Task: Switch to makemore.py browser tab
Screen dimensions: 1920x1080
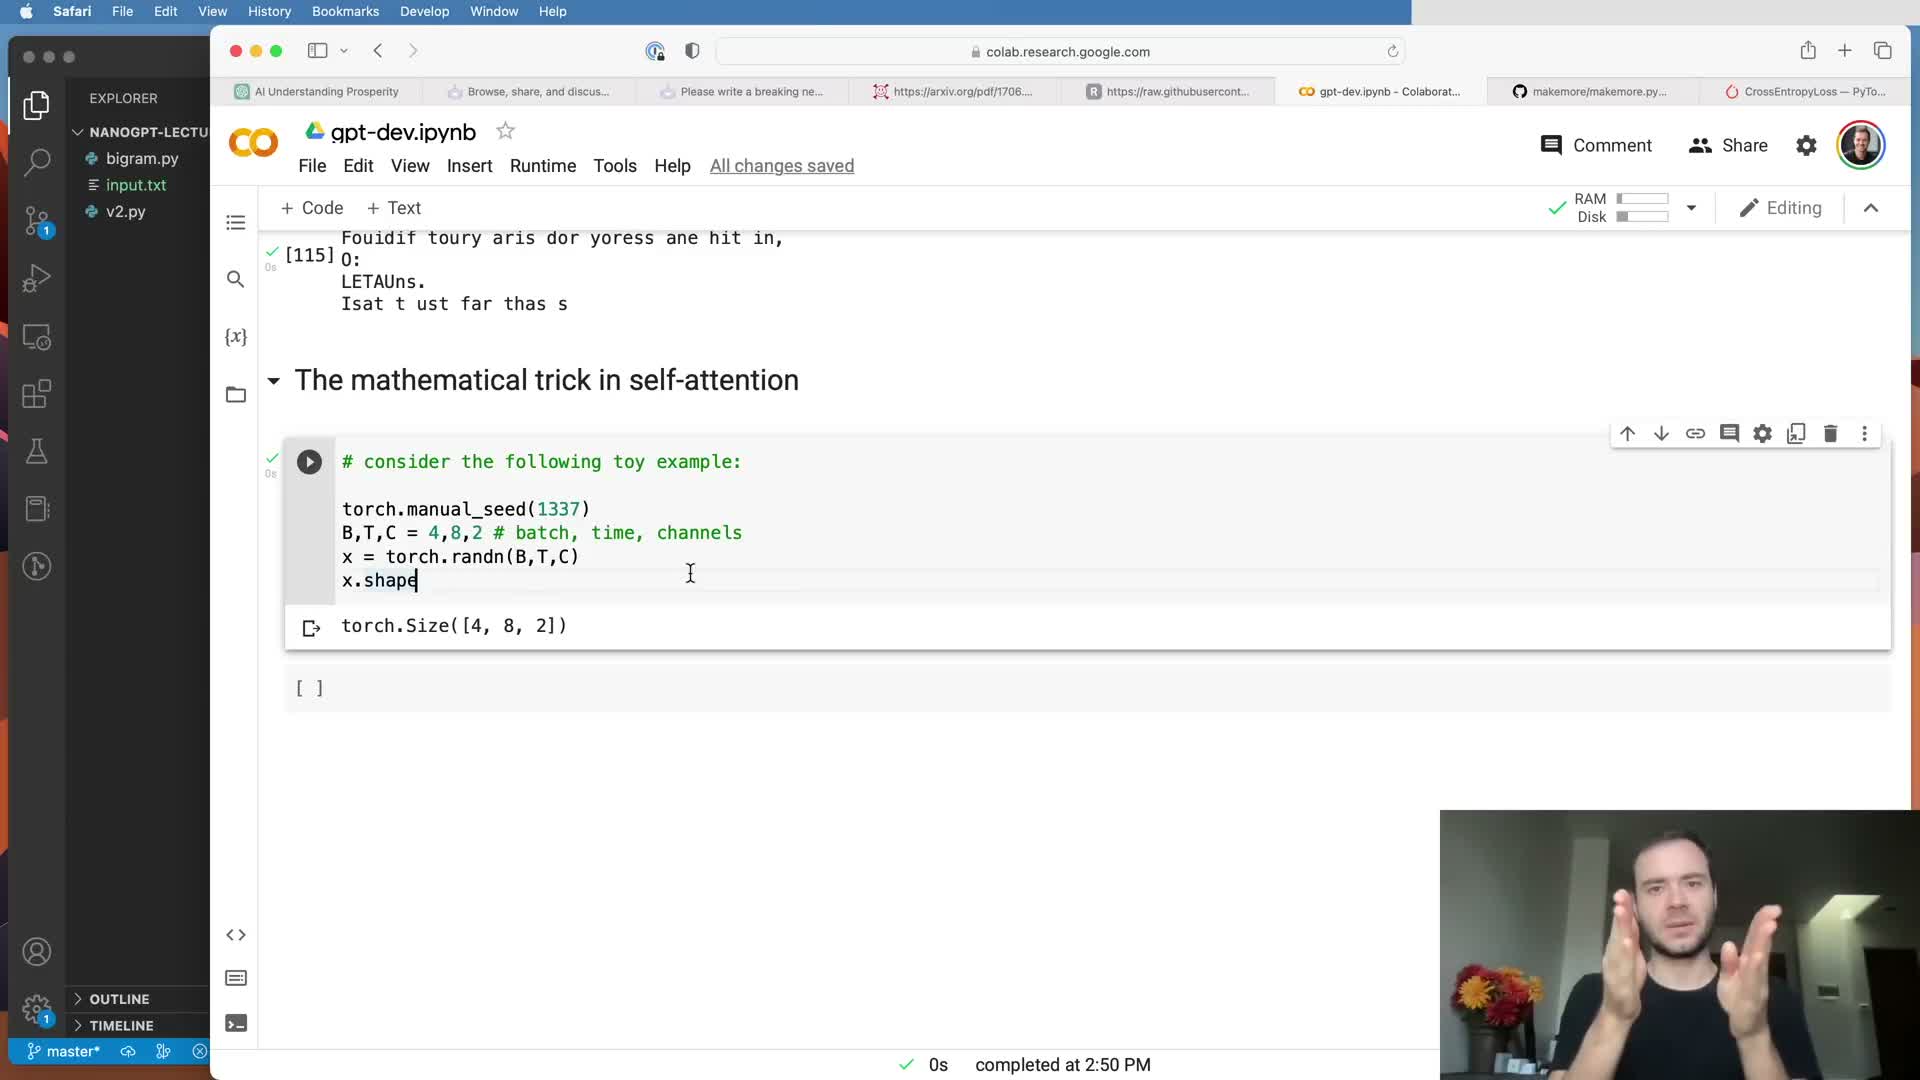Action: [x=1590, y=91]
